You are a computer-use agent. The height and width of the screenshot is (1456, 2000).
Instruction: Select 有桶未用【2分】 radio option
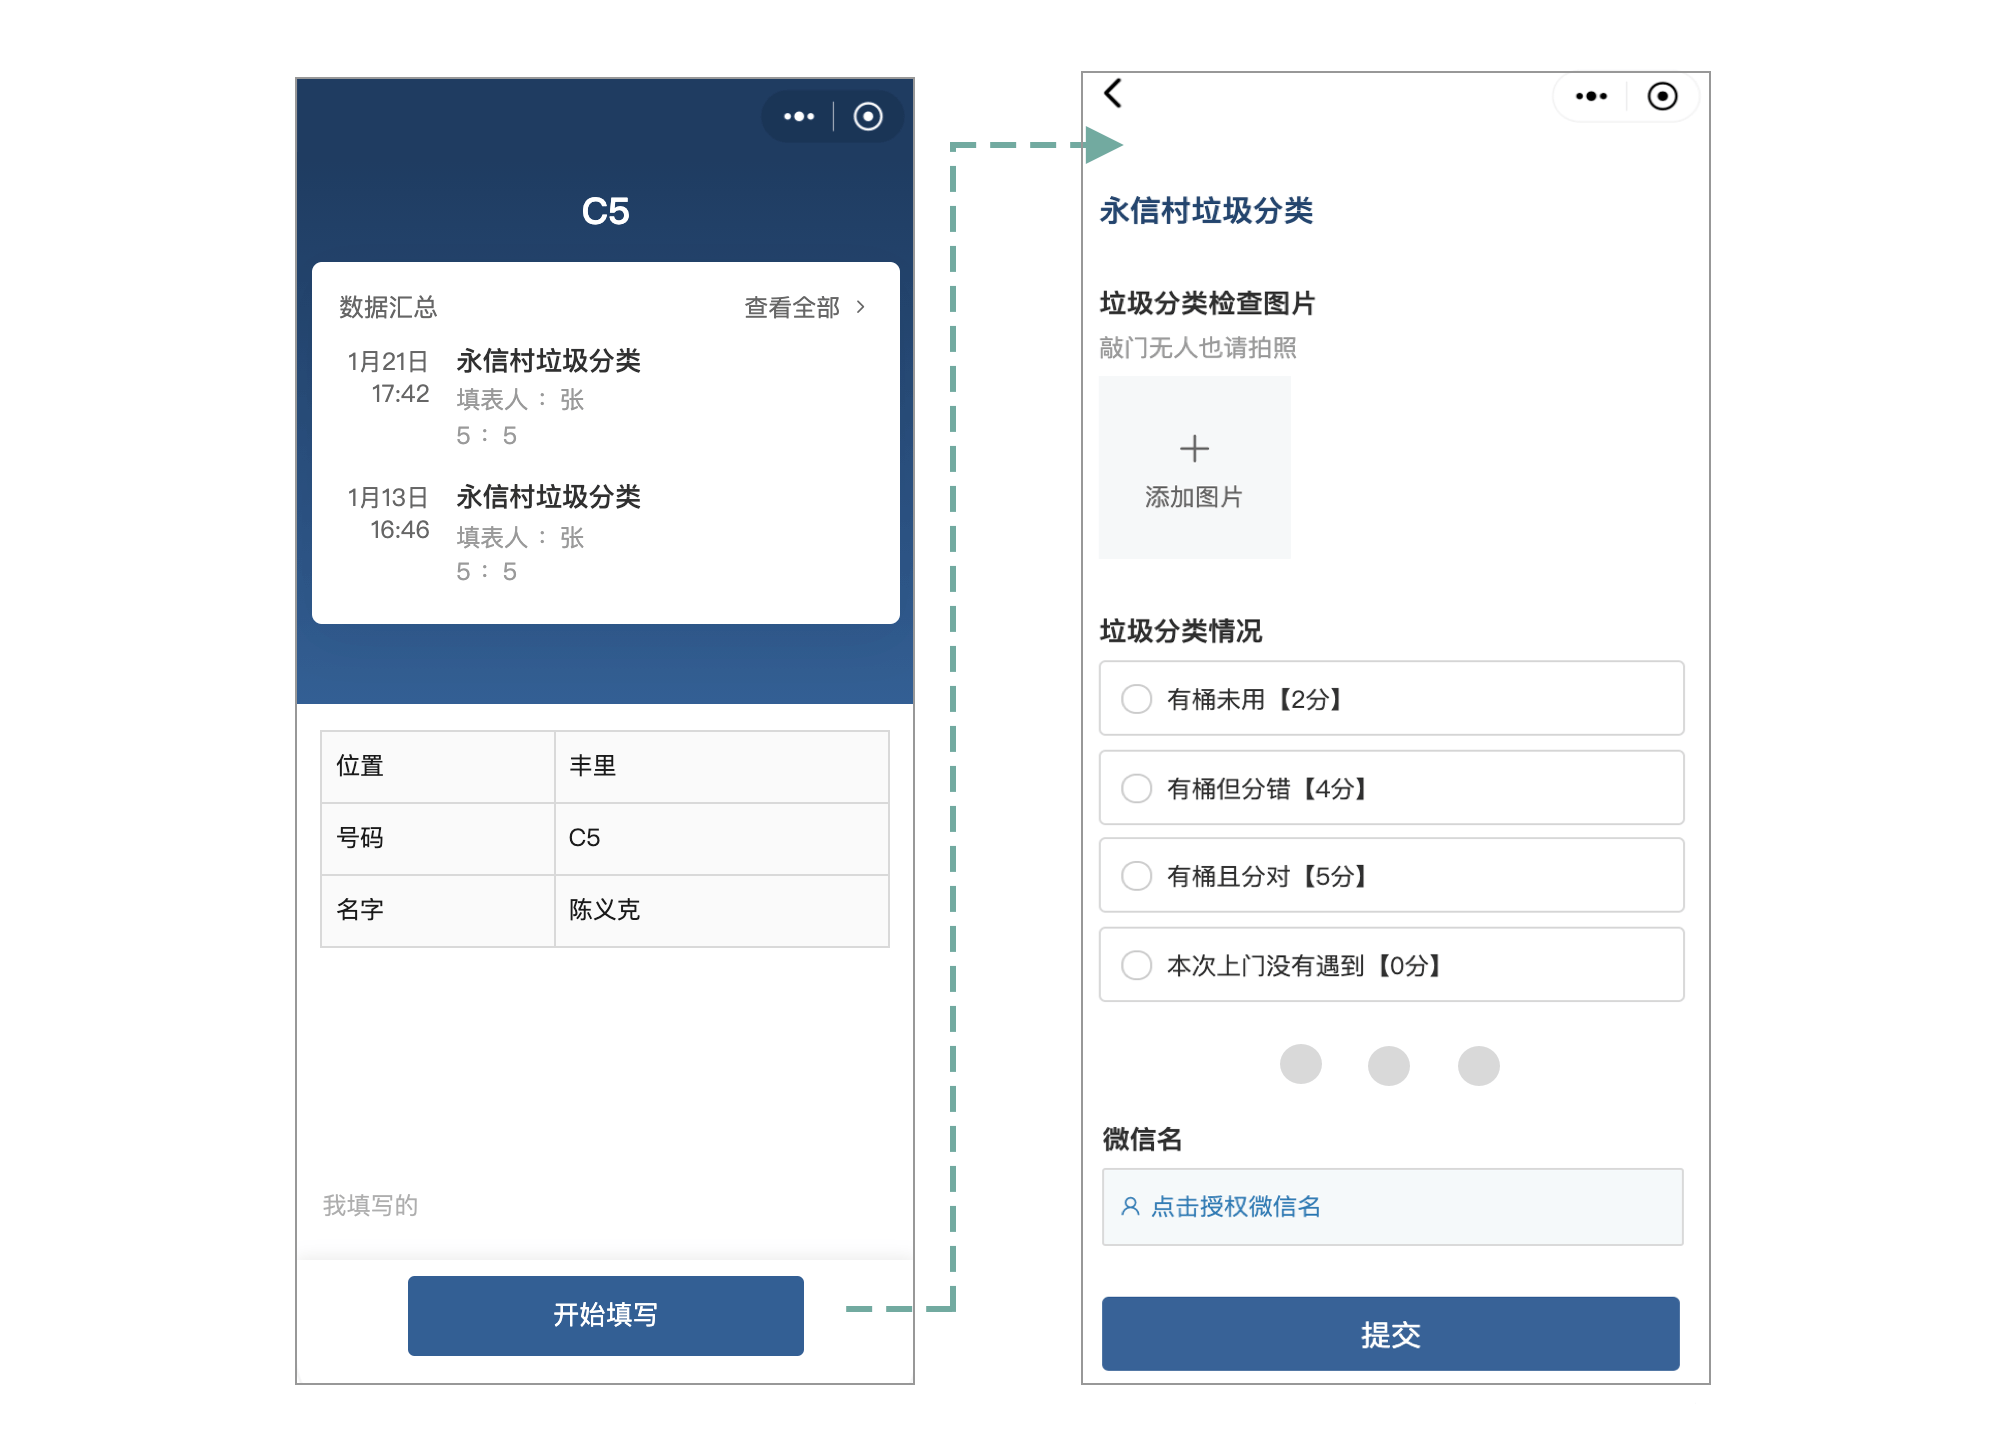(1137, 699)
